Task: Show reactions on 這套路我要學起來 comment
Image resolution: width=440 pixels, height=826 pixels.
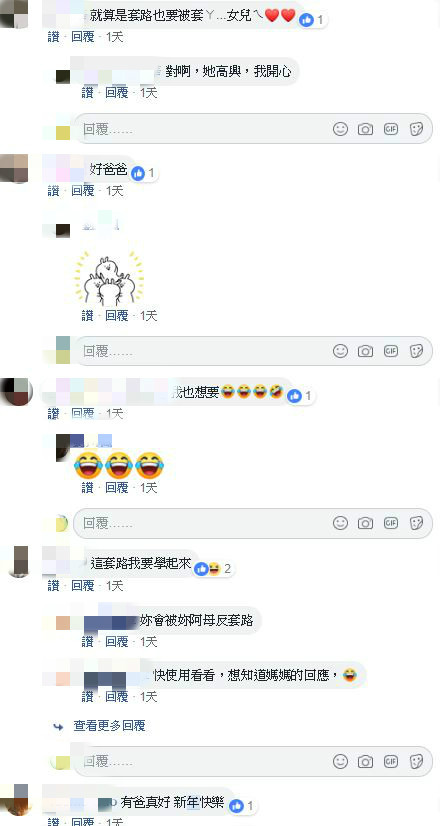Action: pyautogui.click(x=213, y=569)
